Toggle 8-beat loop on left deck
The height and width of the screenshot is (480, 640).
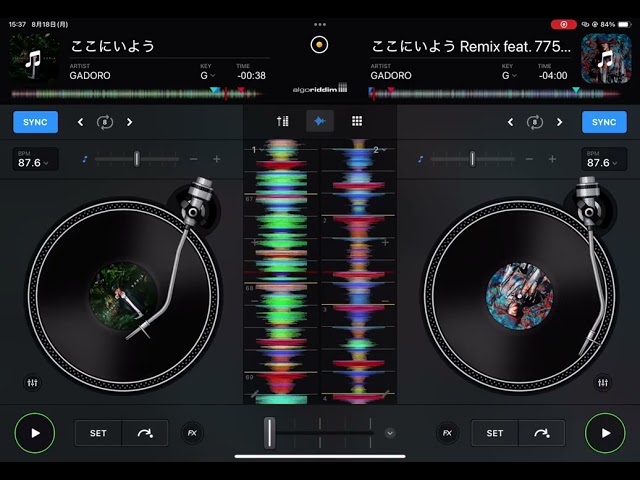coord(105,122)
